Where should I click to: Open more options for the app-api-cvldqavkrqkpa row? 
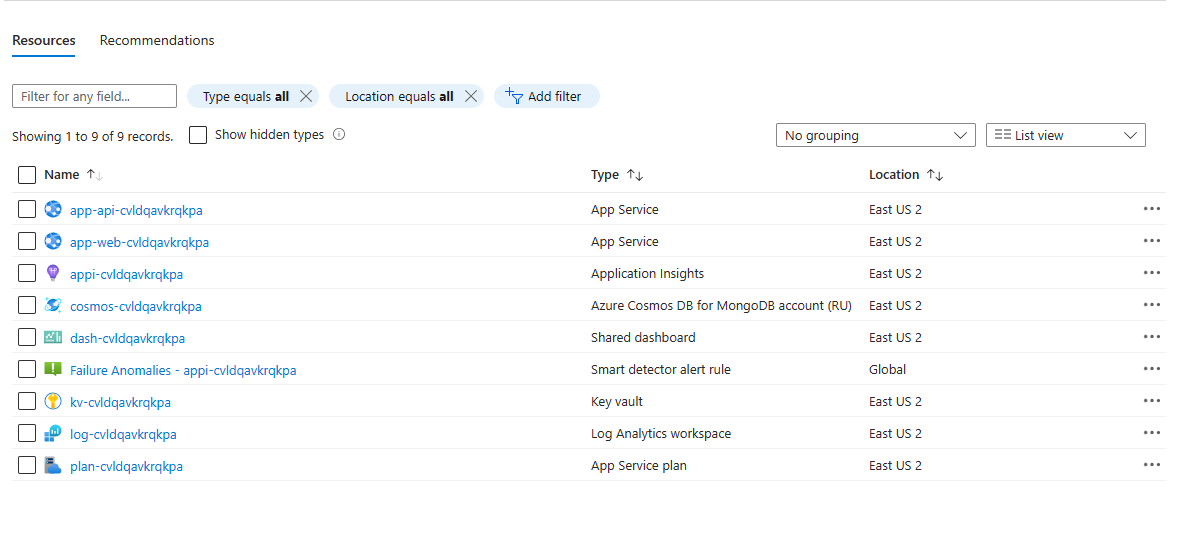(1152, 209)
